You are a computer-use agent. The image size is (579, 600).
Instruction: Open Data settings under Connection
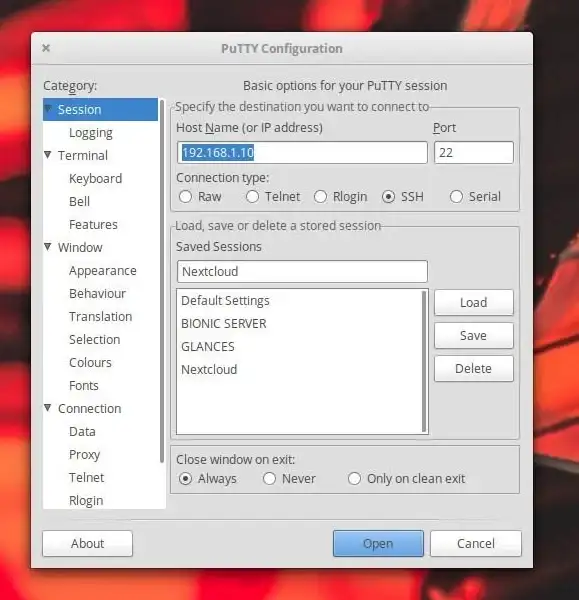(82, 431)
